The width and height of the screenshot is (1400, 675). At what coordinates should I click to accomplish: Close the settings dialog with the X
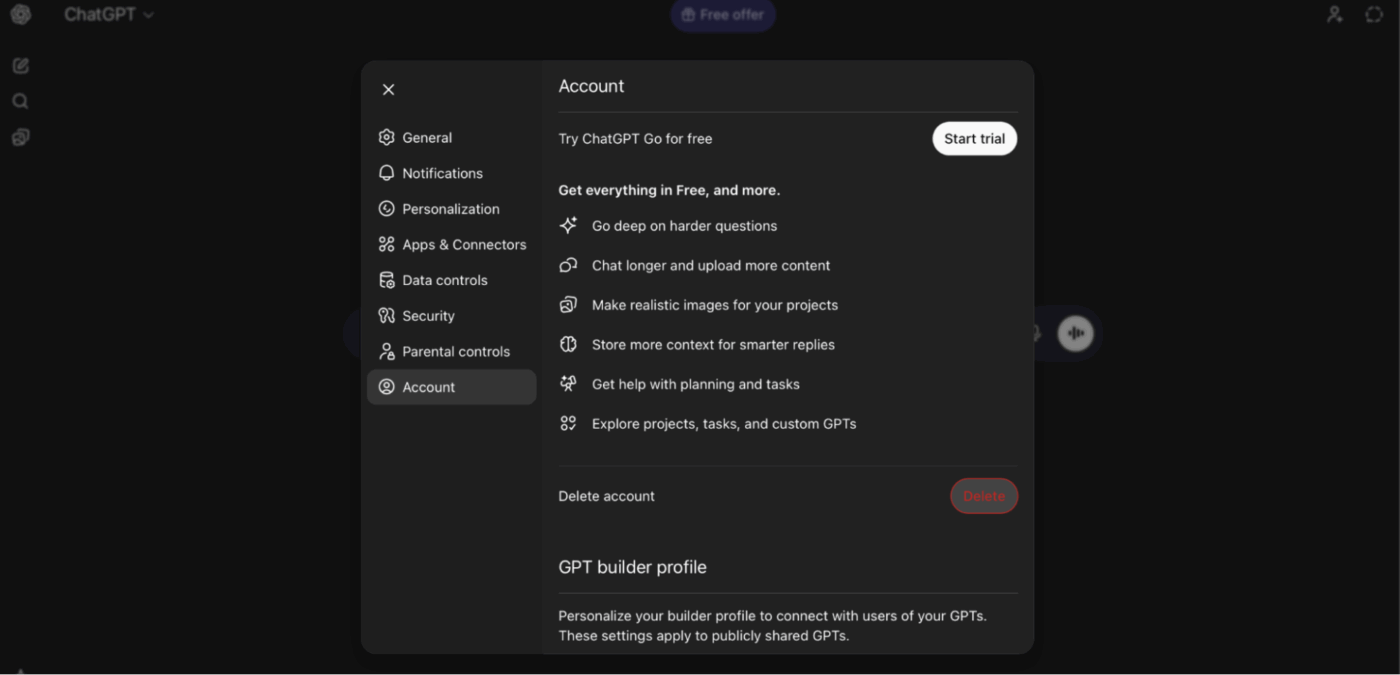388,89
